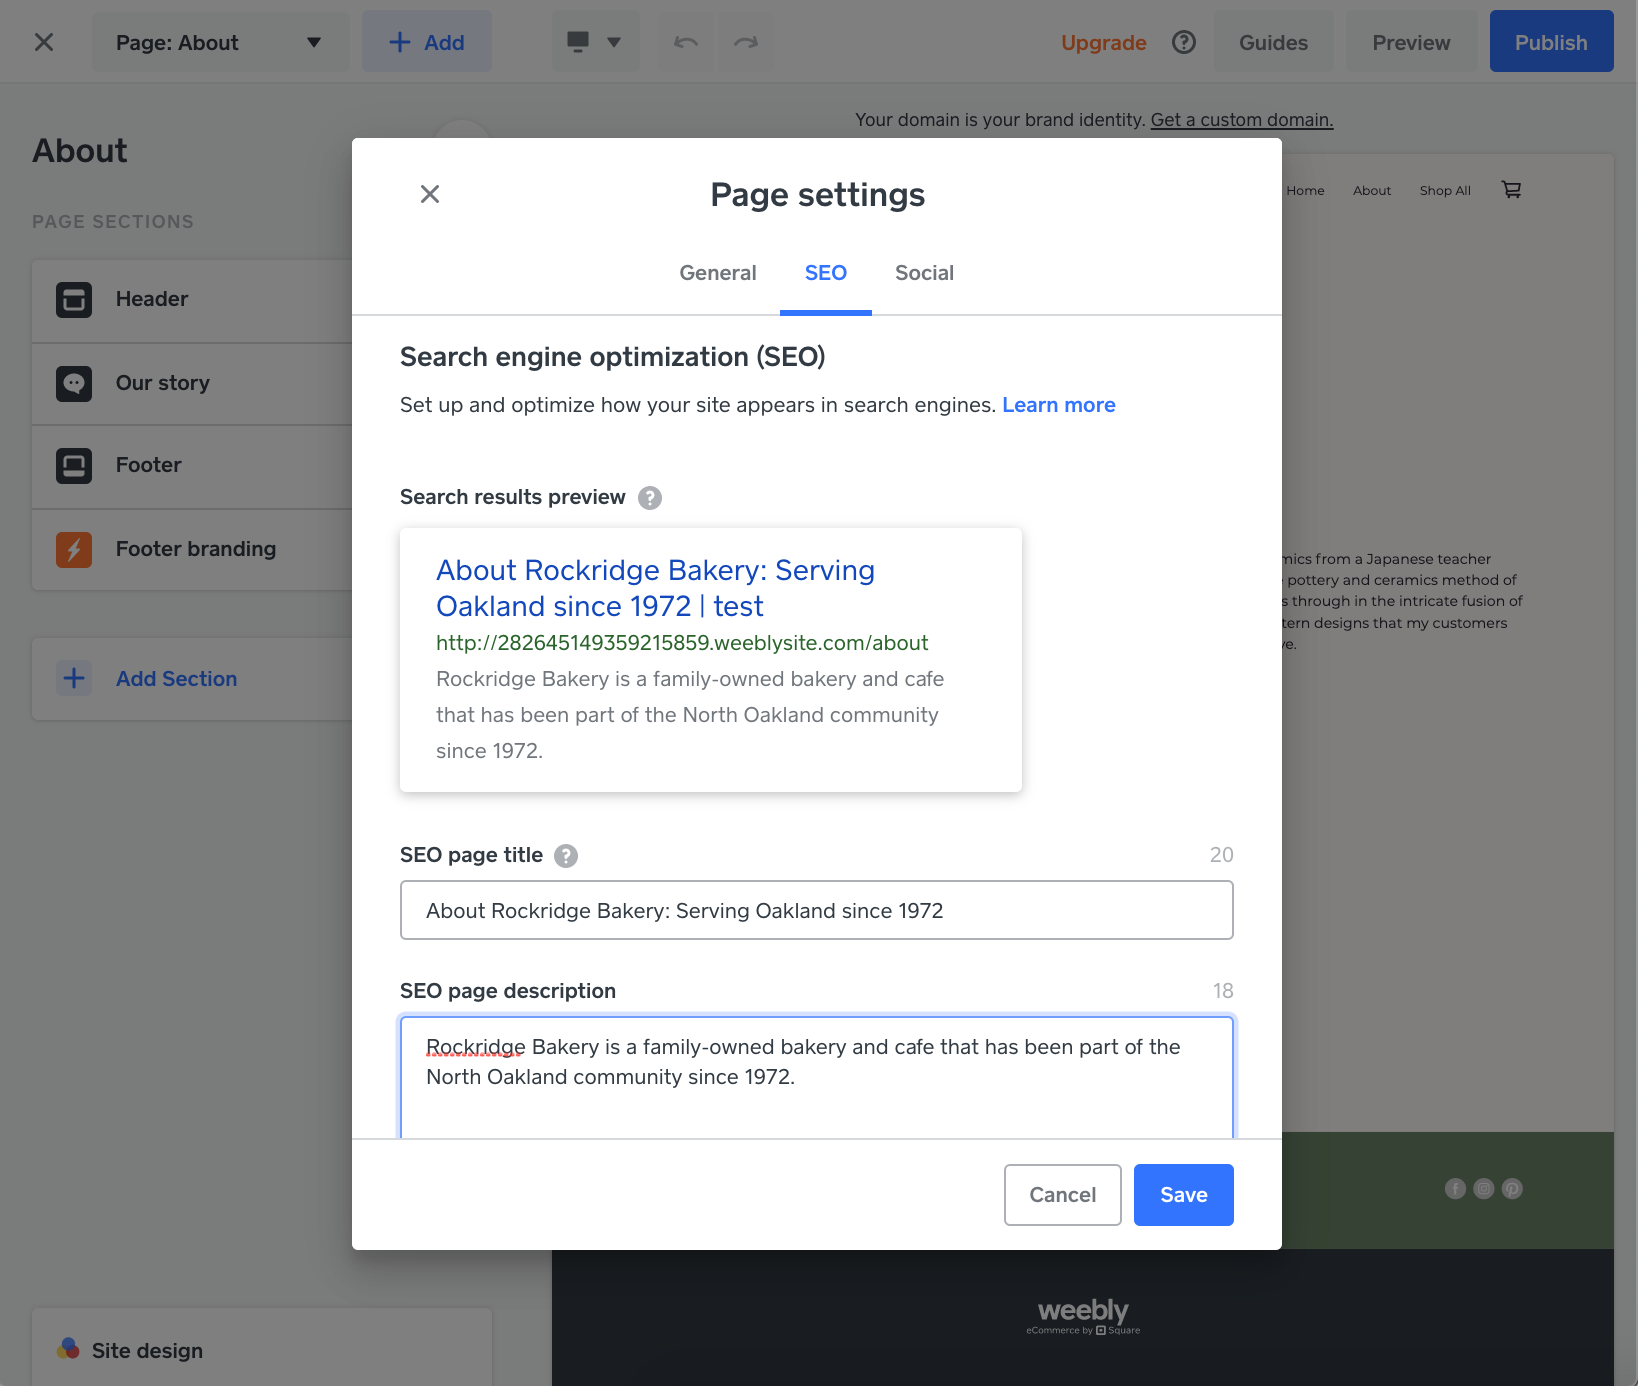Open the help question mark icon in the top bar
Viewport: 1638px width, 1386px height.
coord(1184,42)
